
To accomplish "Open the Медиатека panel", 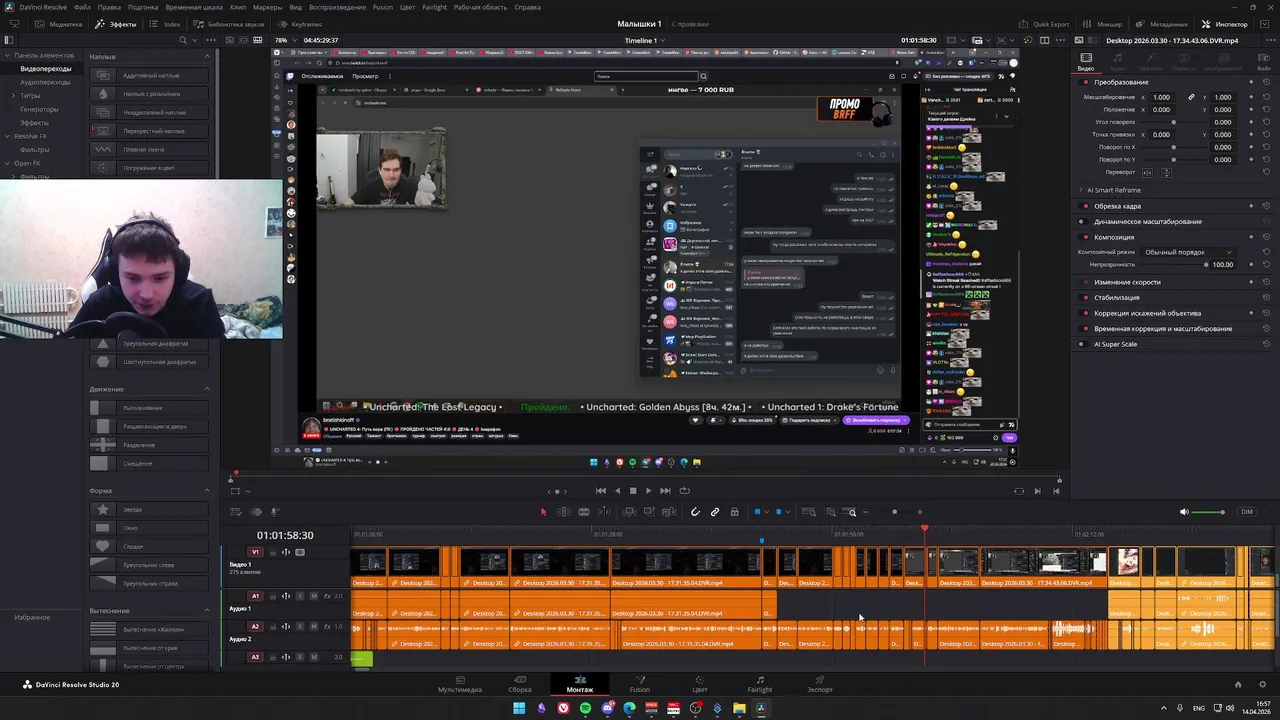I will coord(60,24).
